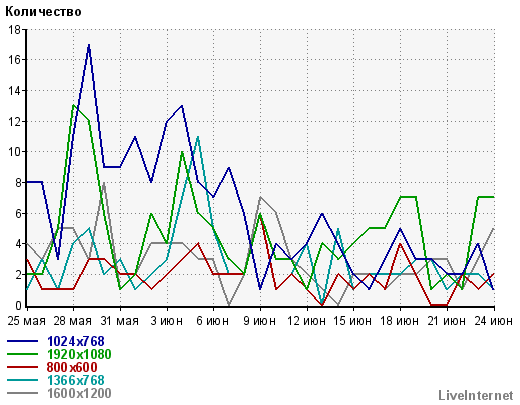
Task: Click the blue line's peak at 17
Action: 89,45
